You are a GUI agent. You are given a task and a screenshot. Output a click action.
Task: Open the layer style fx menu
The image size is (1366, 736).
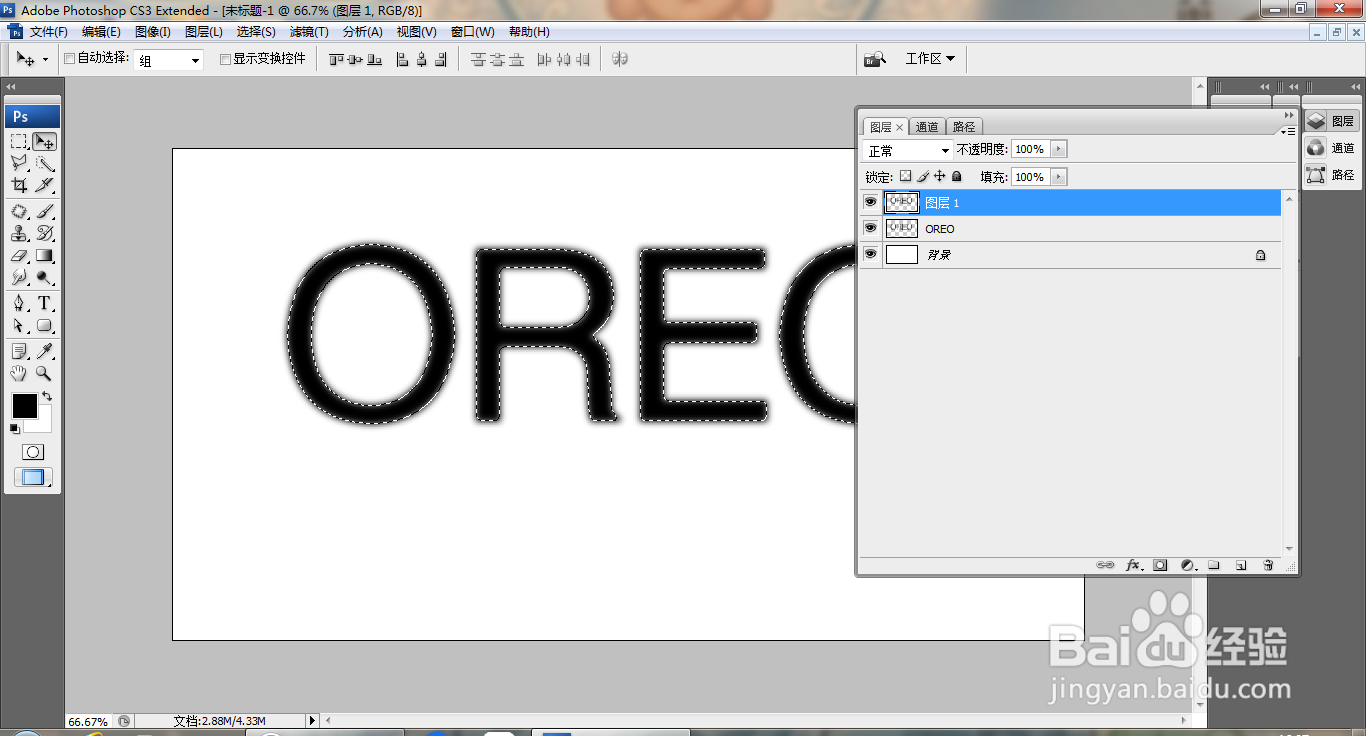(1133, 565)
